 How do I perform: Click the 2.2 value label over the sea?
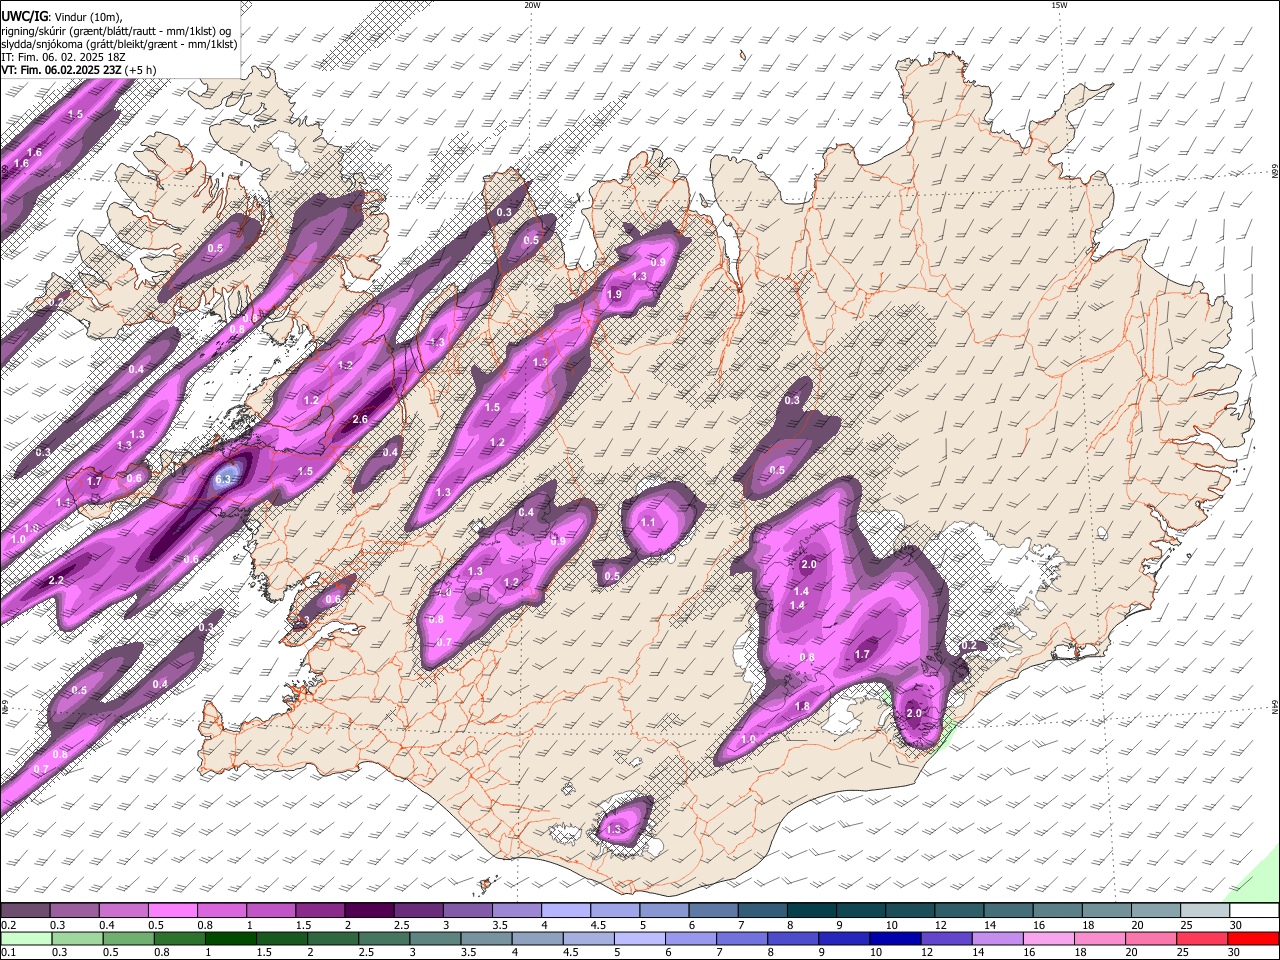tap(56, 581)
